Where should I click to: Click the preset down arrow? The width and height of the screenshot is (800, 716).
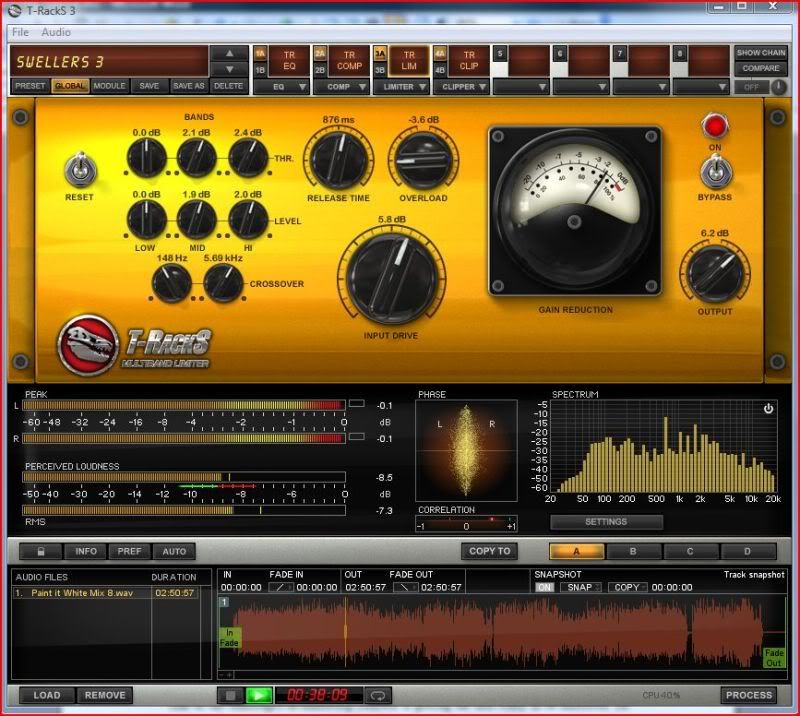pos(230,69)
